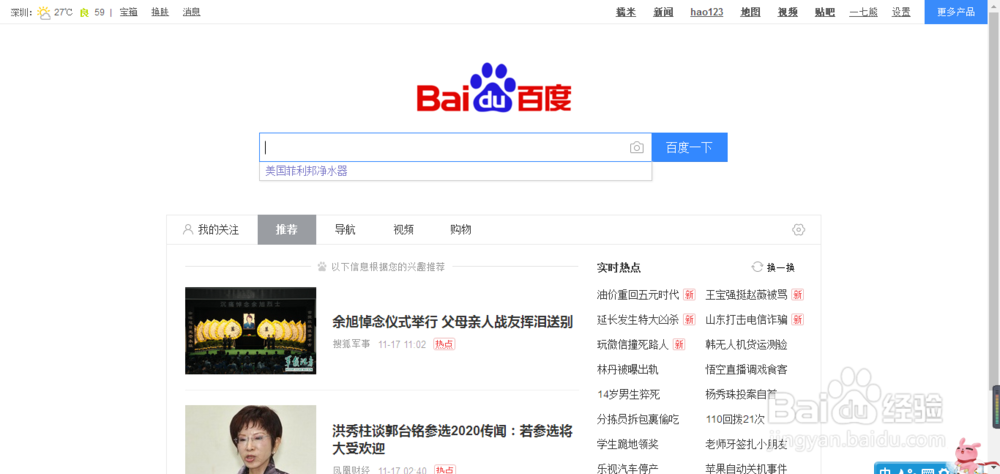Switch to the 推荐 tab

click(287, 230)
